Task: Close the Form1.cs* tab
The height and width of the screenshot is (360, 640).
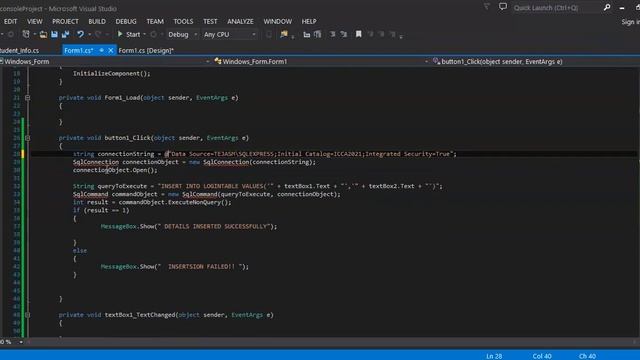Action: [x=111, y=51]
